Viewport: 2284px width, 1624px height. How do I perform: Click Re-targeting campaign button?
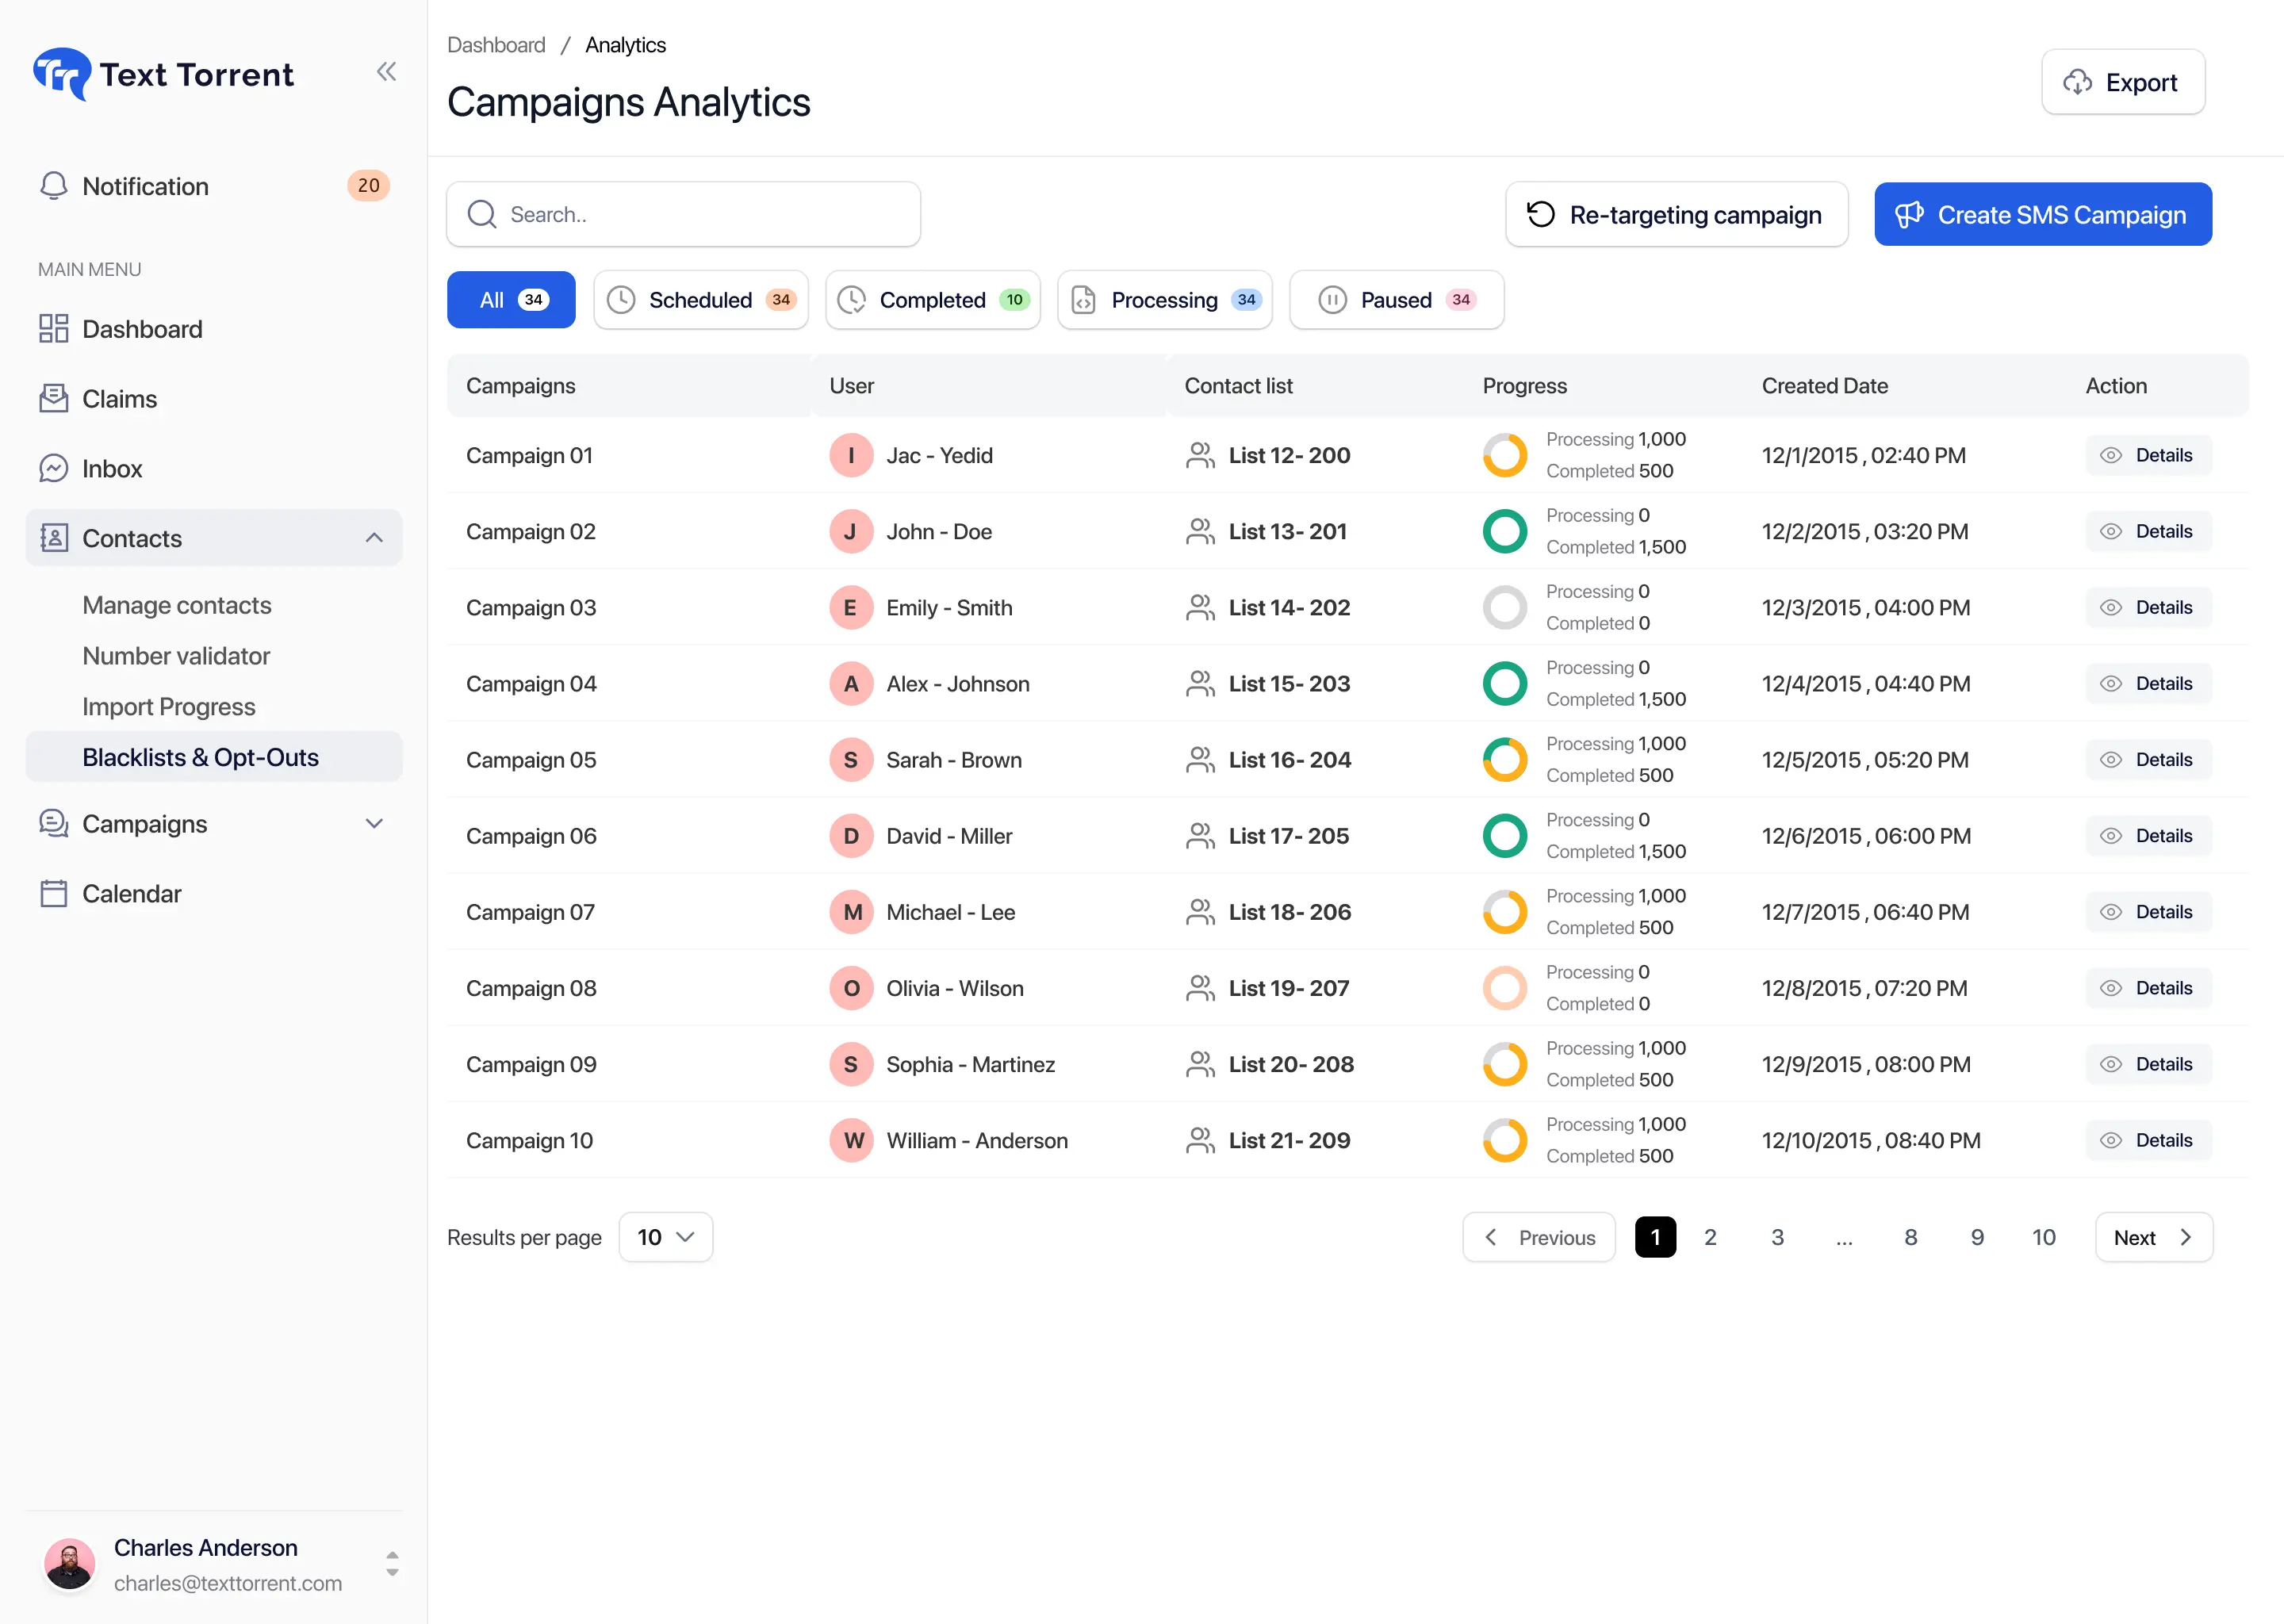click(x=1677, y=214)
